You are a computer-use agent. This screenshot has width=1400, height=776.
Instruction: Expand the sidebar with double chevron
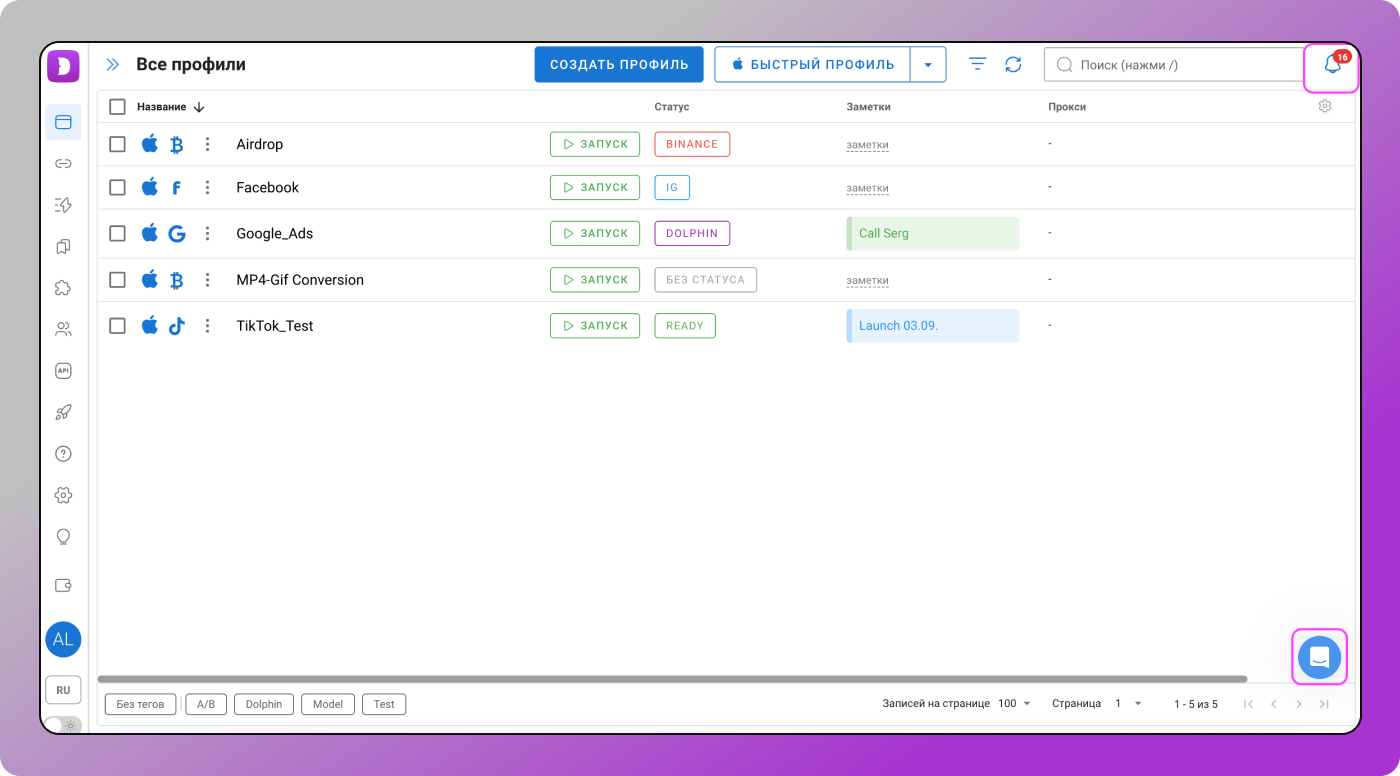pos(113,65)
